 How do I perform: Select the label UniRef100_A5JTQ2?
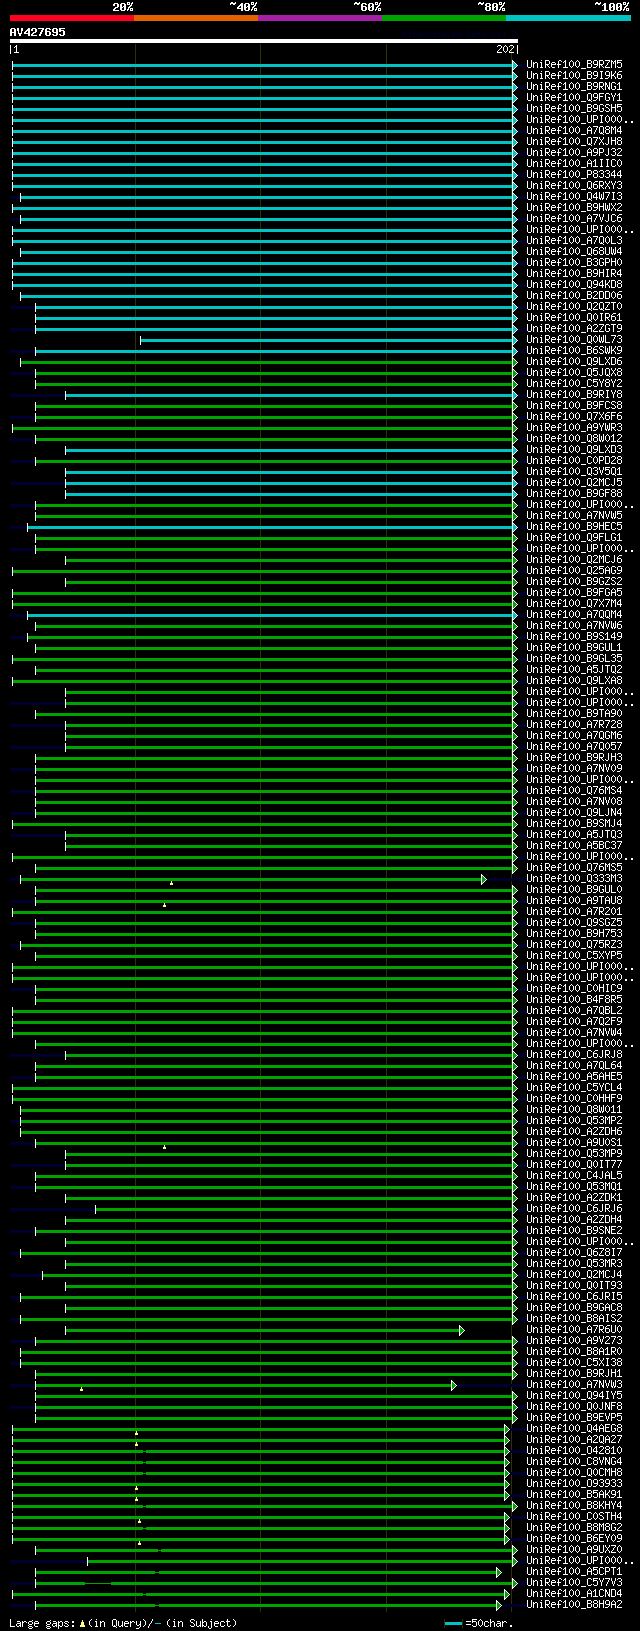pyautogui.click(x=574, y=670)
